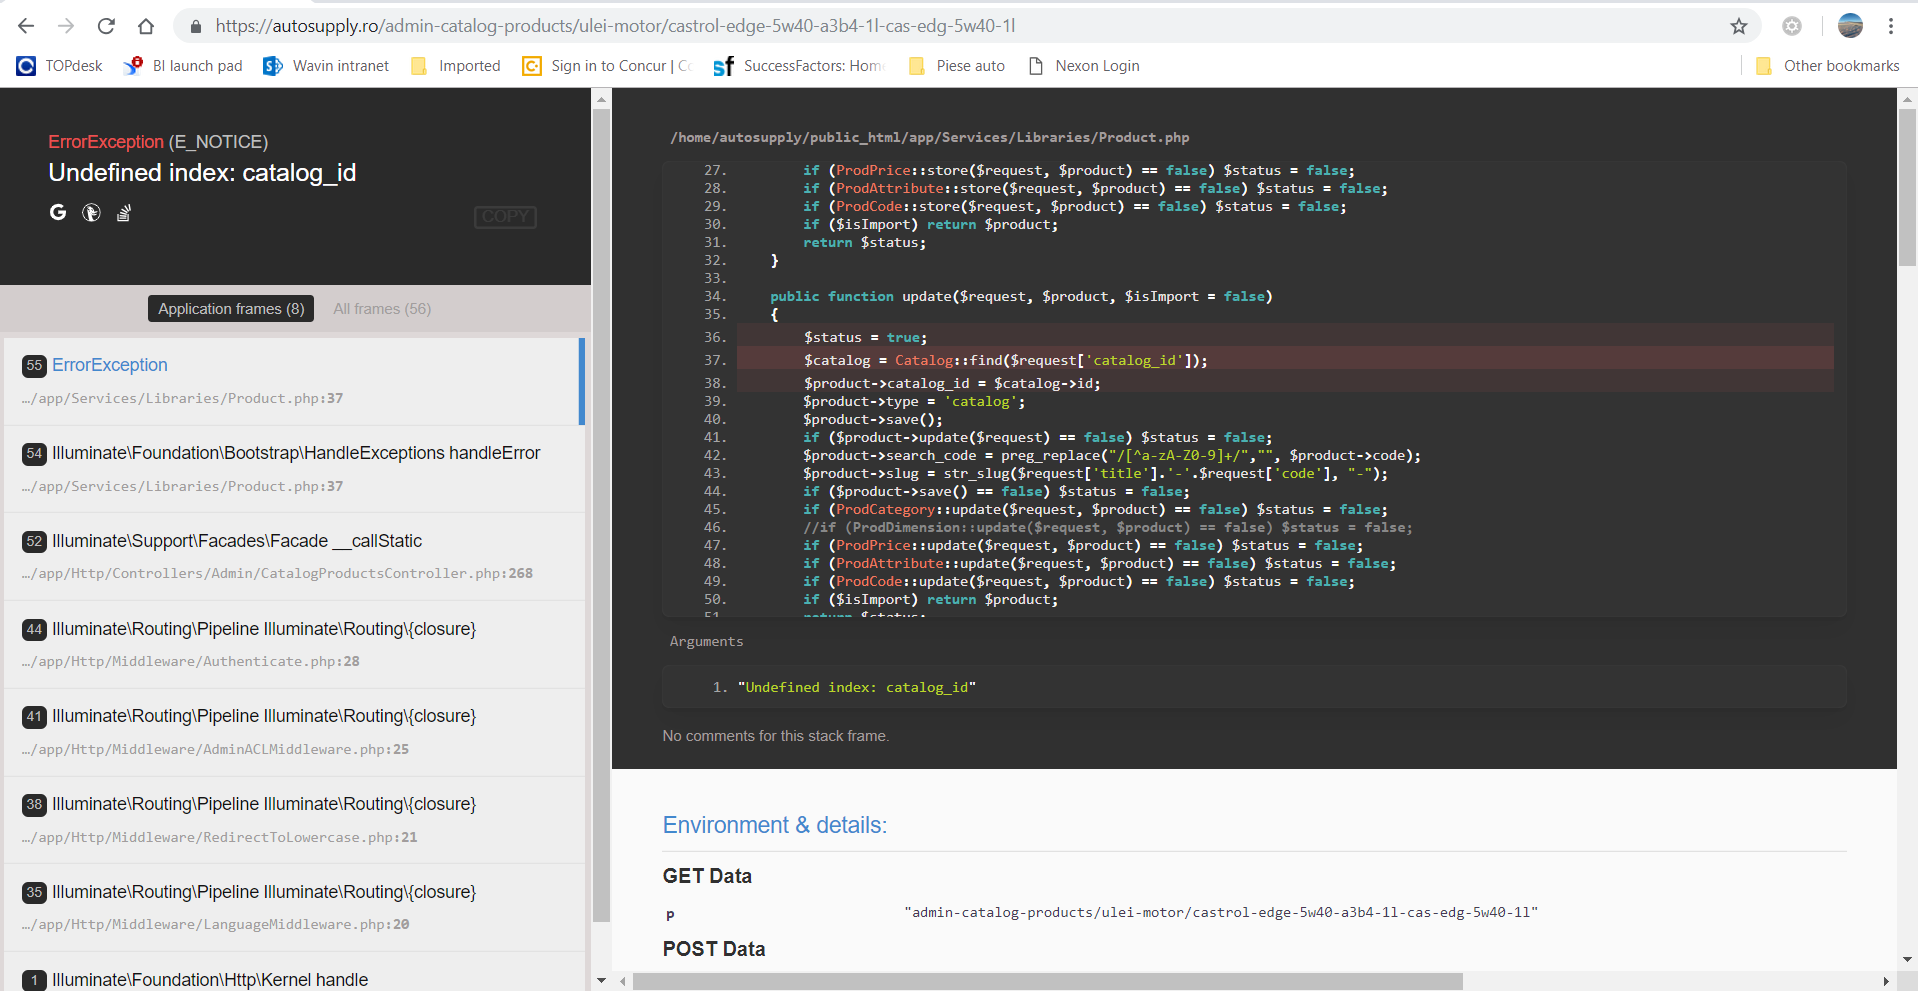Viewport: 1918px width, 991px height.
Task: Click the page scrollbar thumb
Action: [1907, 186]
